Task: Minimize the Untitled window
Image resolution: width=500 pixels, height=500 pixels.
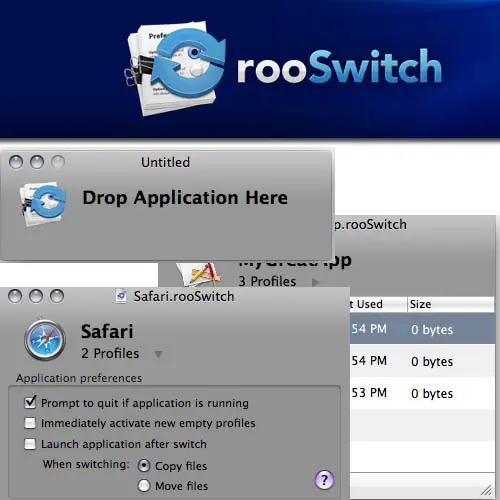Action: click(37, 162)
